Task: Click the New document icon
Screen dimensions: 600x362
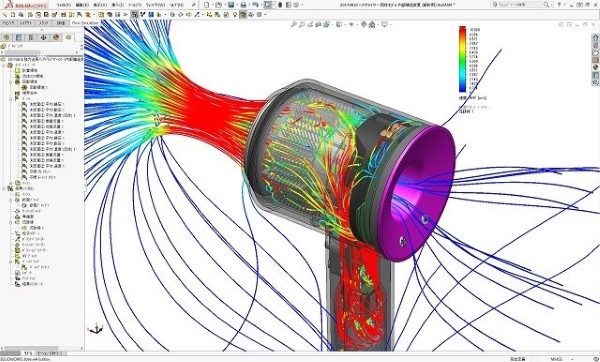Action: [207, 5]
